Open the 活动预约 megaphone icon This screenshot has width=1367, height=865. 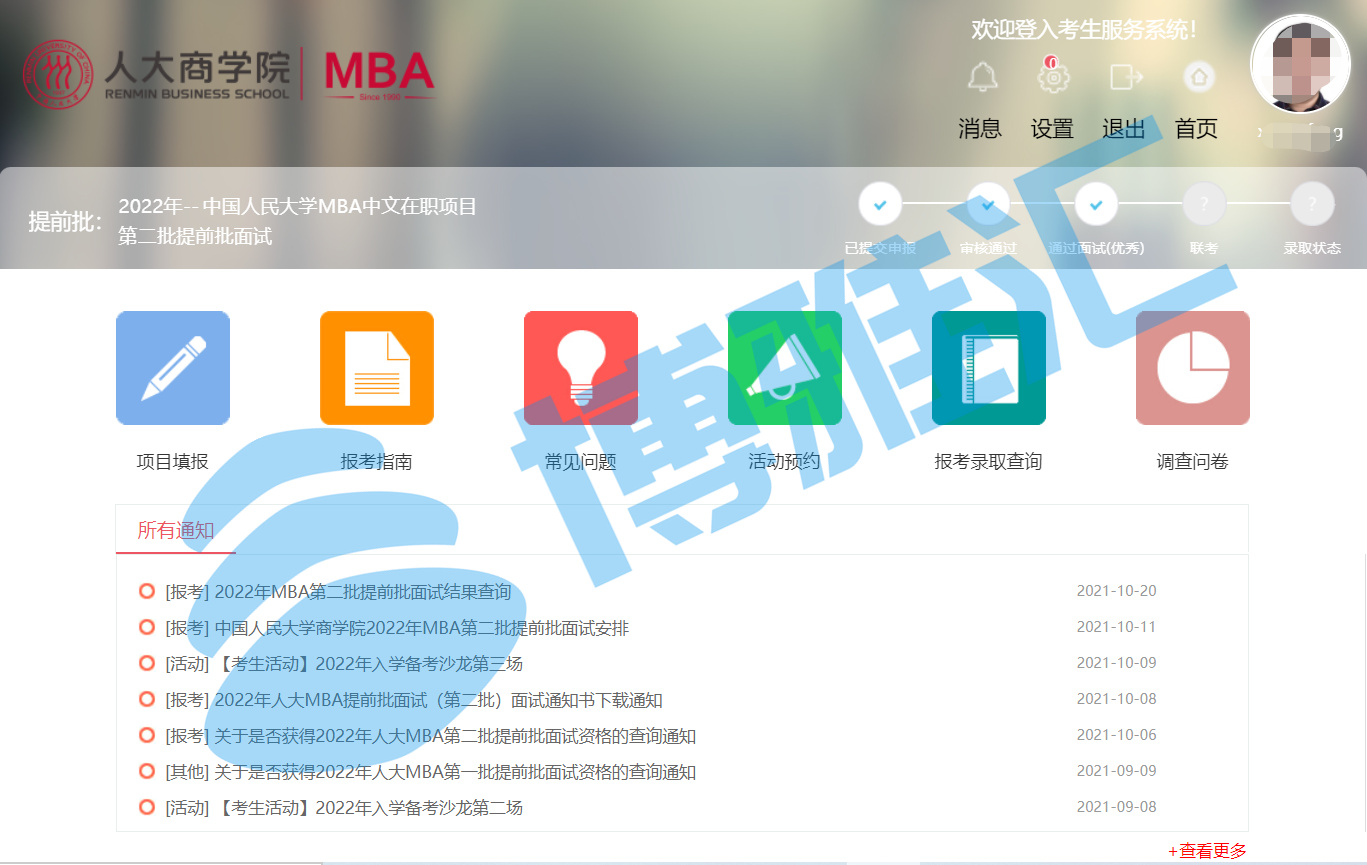785,368
